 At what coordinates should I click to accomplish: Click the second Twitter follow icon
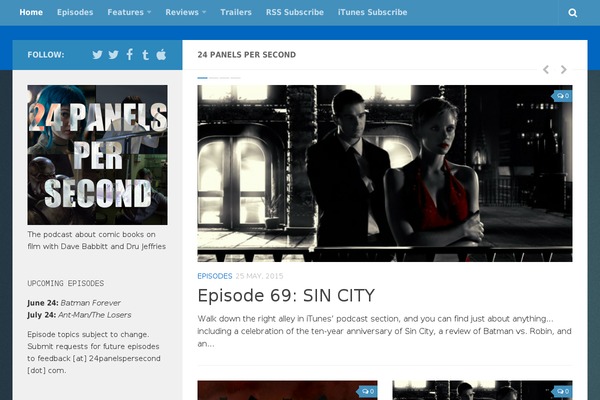113,55
